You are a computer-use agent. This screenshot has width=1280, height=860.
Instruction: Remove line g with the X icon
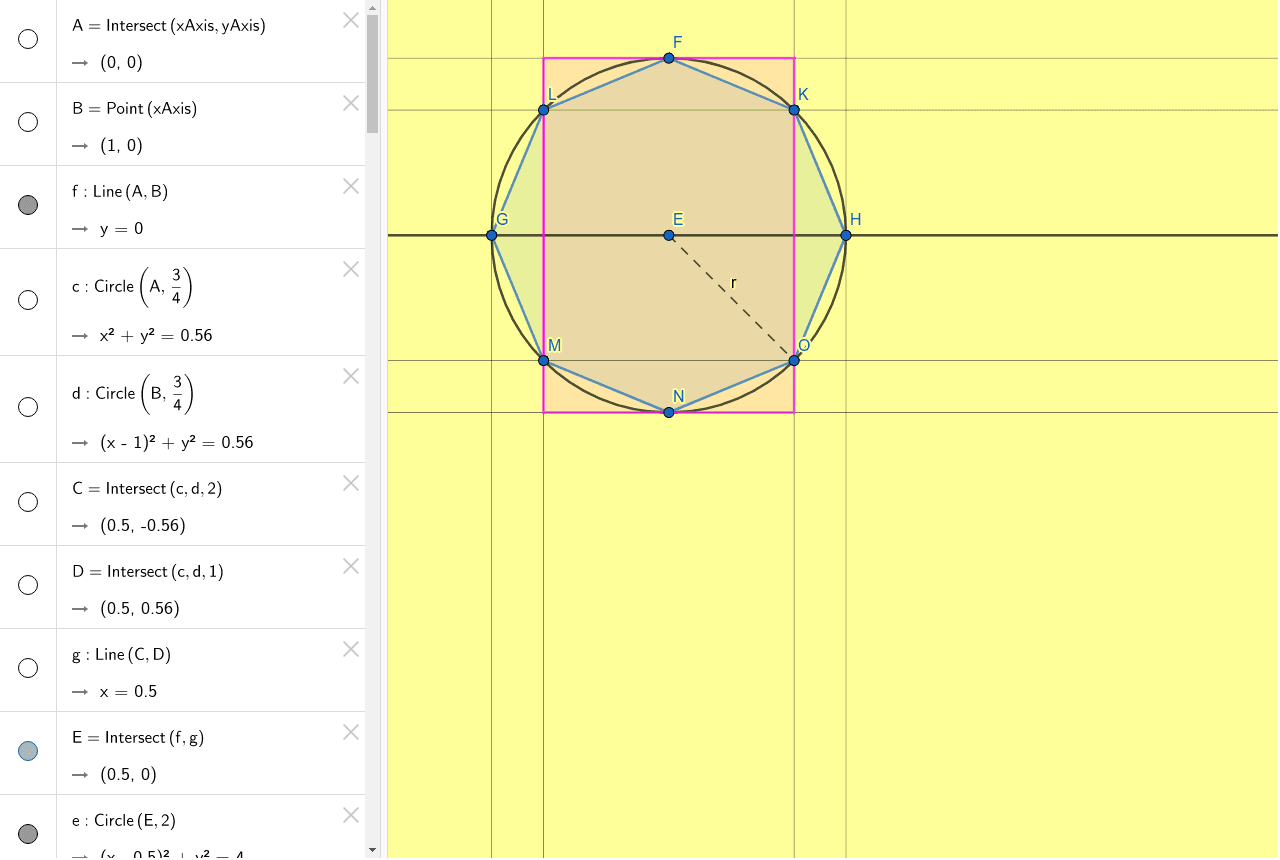click(351, 649)
